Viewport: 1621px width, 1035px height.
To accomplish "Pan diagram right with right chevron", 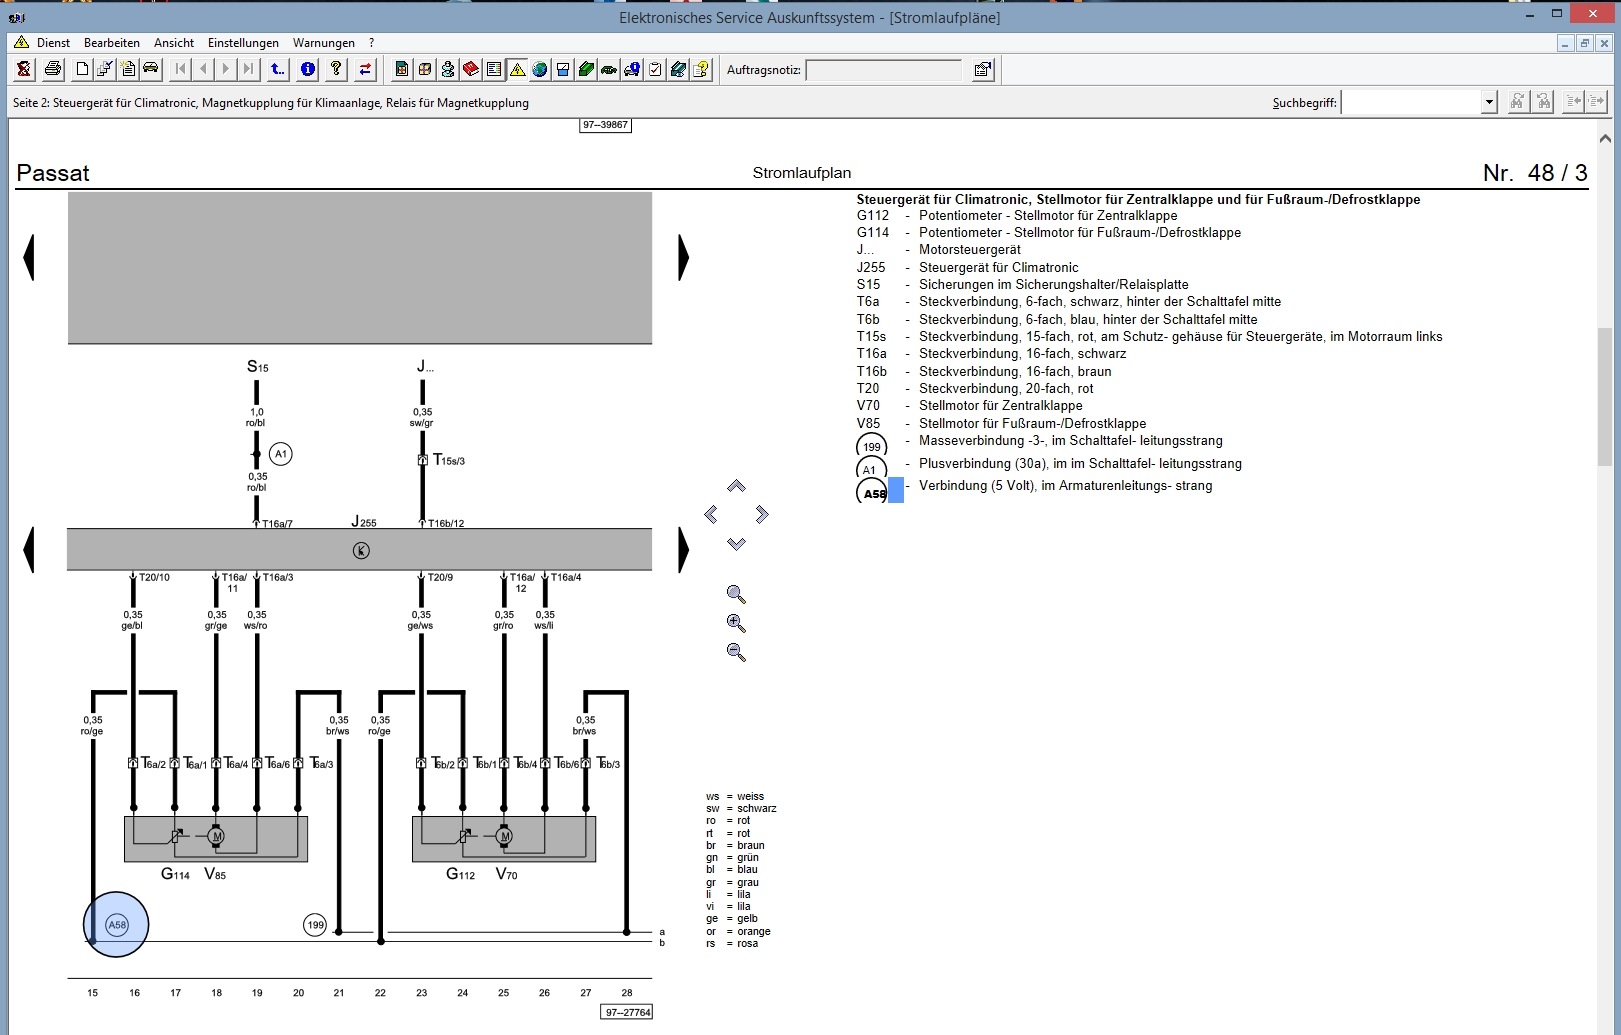I will [x=762, y=514].
